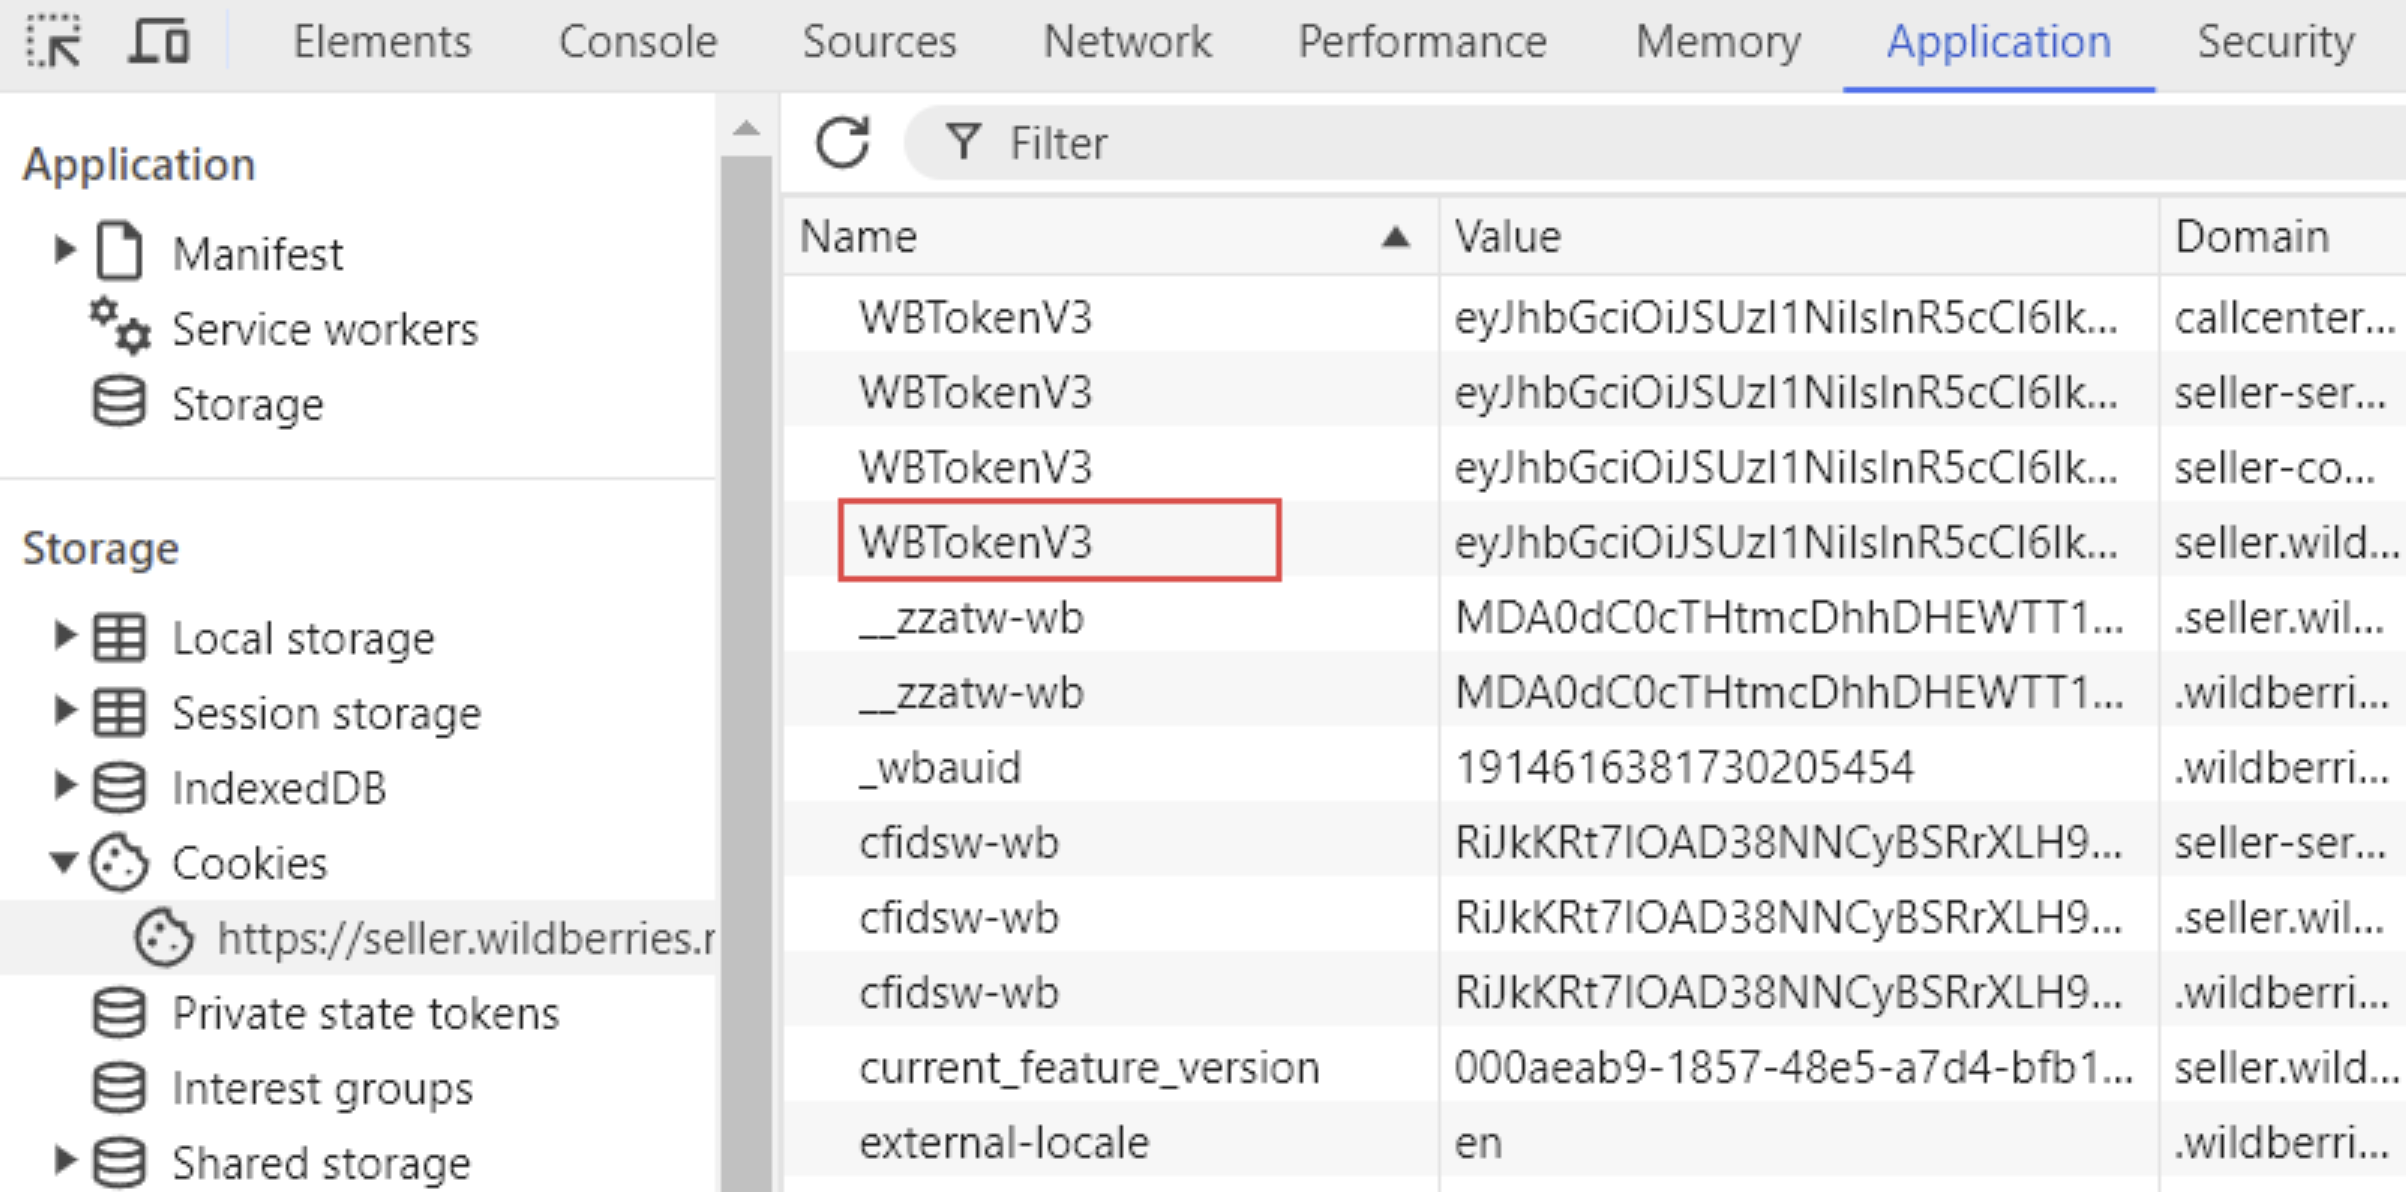Select Interest groups item

click(322, 1088)
